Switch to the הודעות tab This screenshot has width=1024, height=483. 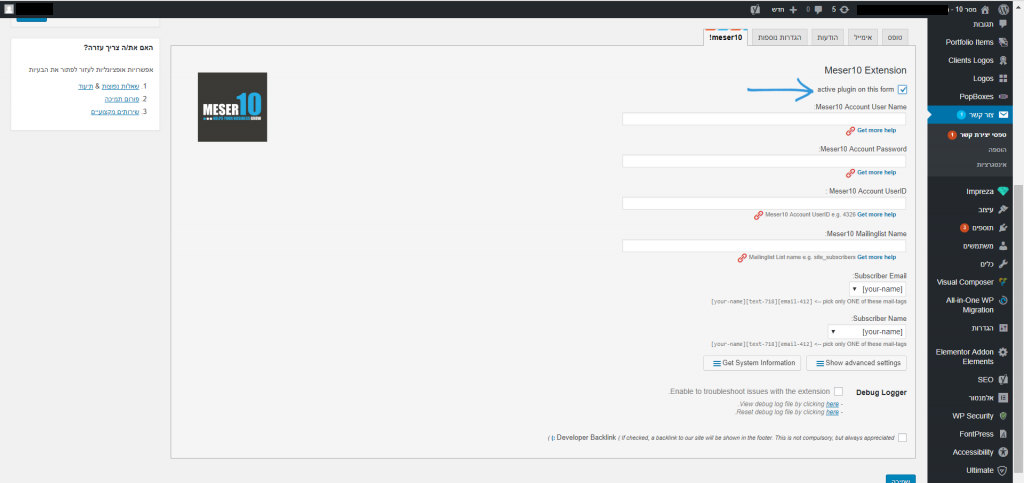[x=824, y=36]
